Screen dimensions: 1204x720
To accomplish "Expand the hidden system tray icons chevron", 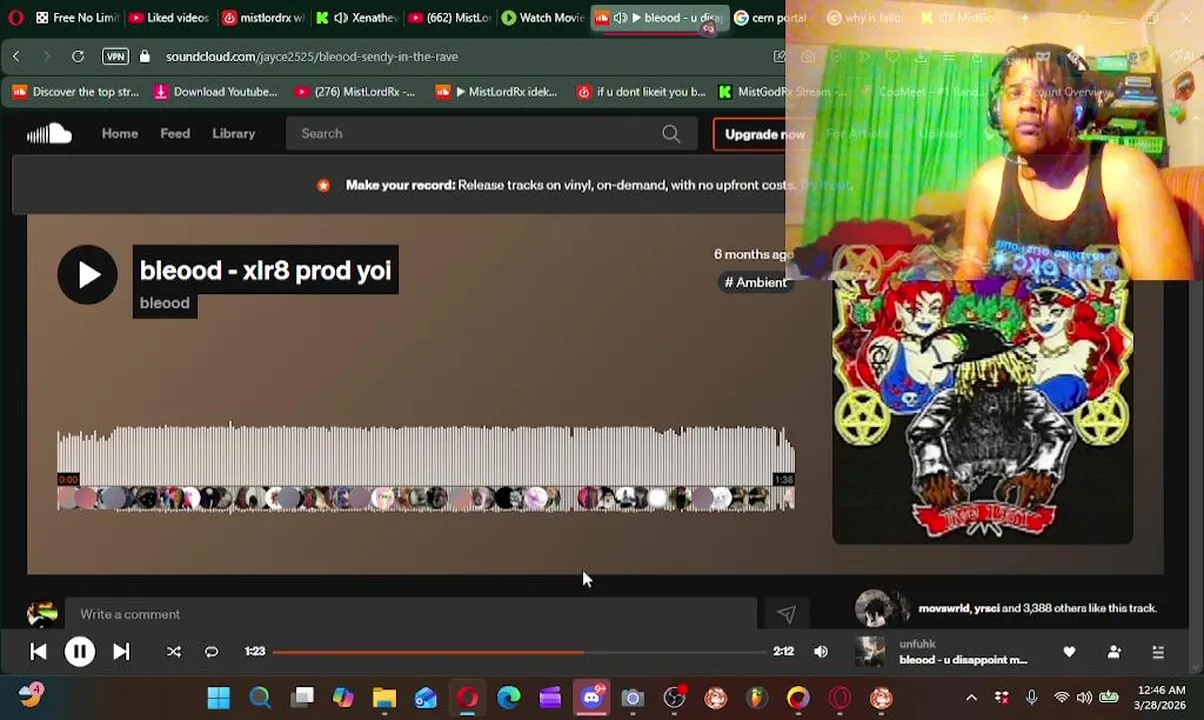I will click(x=971, y=698).
